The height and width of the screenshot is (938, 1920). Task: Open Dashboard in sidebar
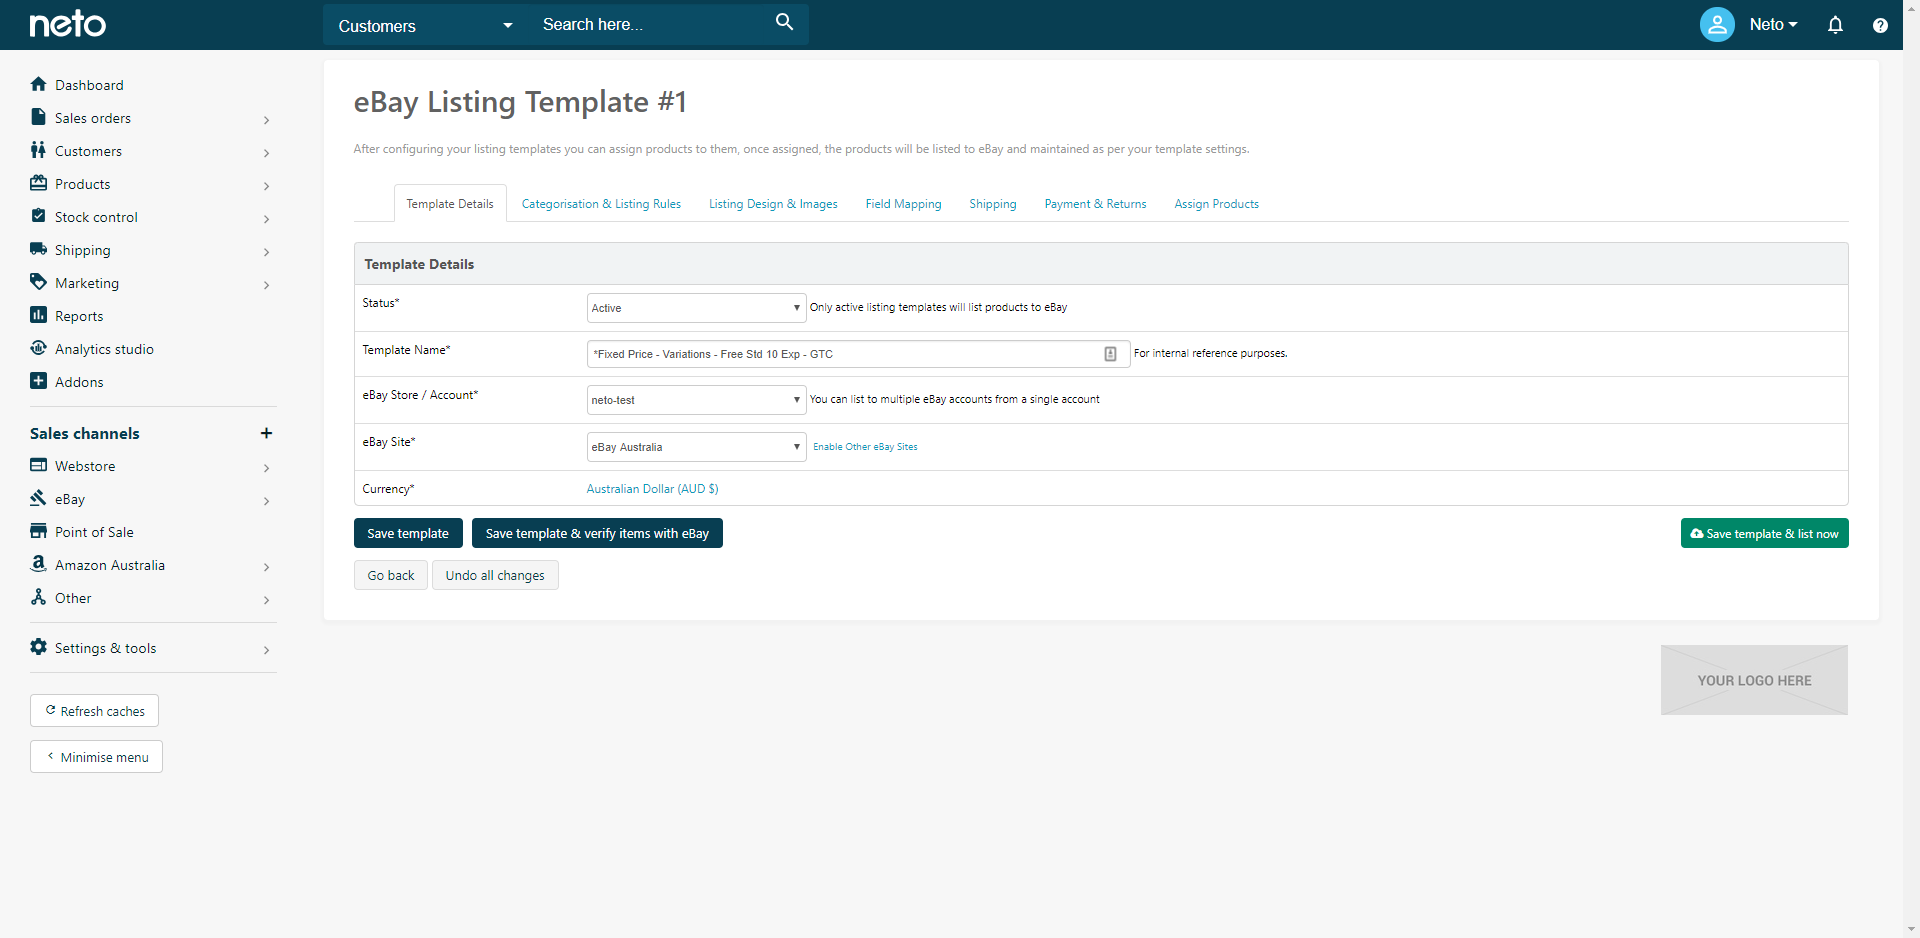tap(89, 85)
